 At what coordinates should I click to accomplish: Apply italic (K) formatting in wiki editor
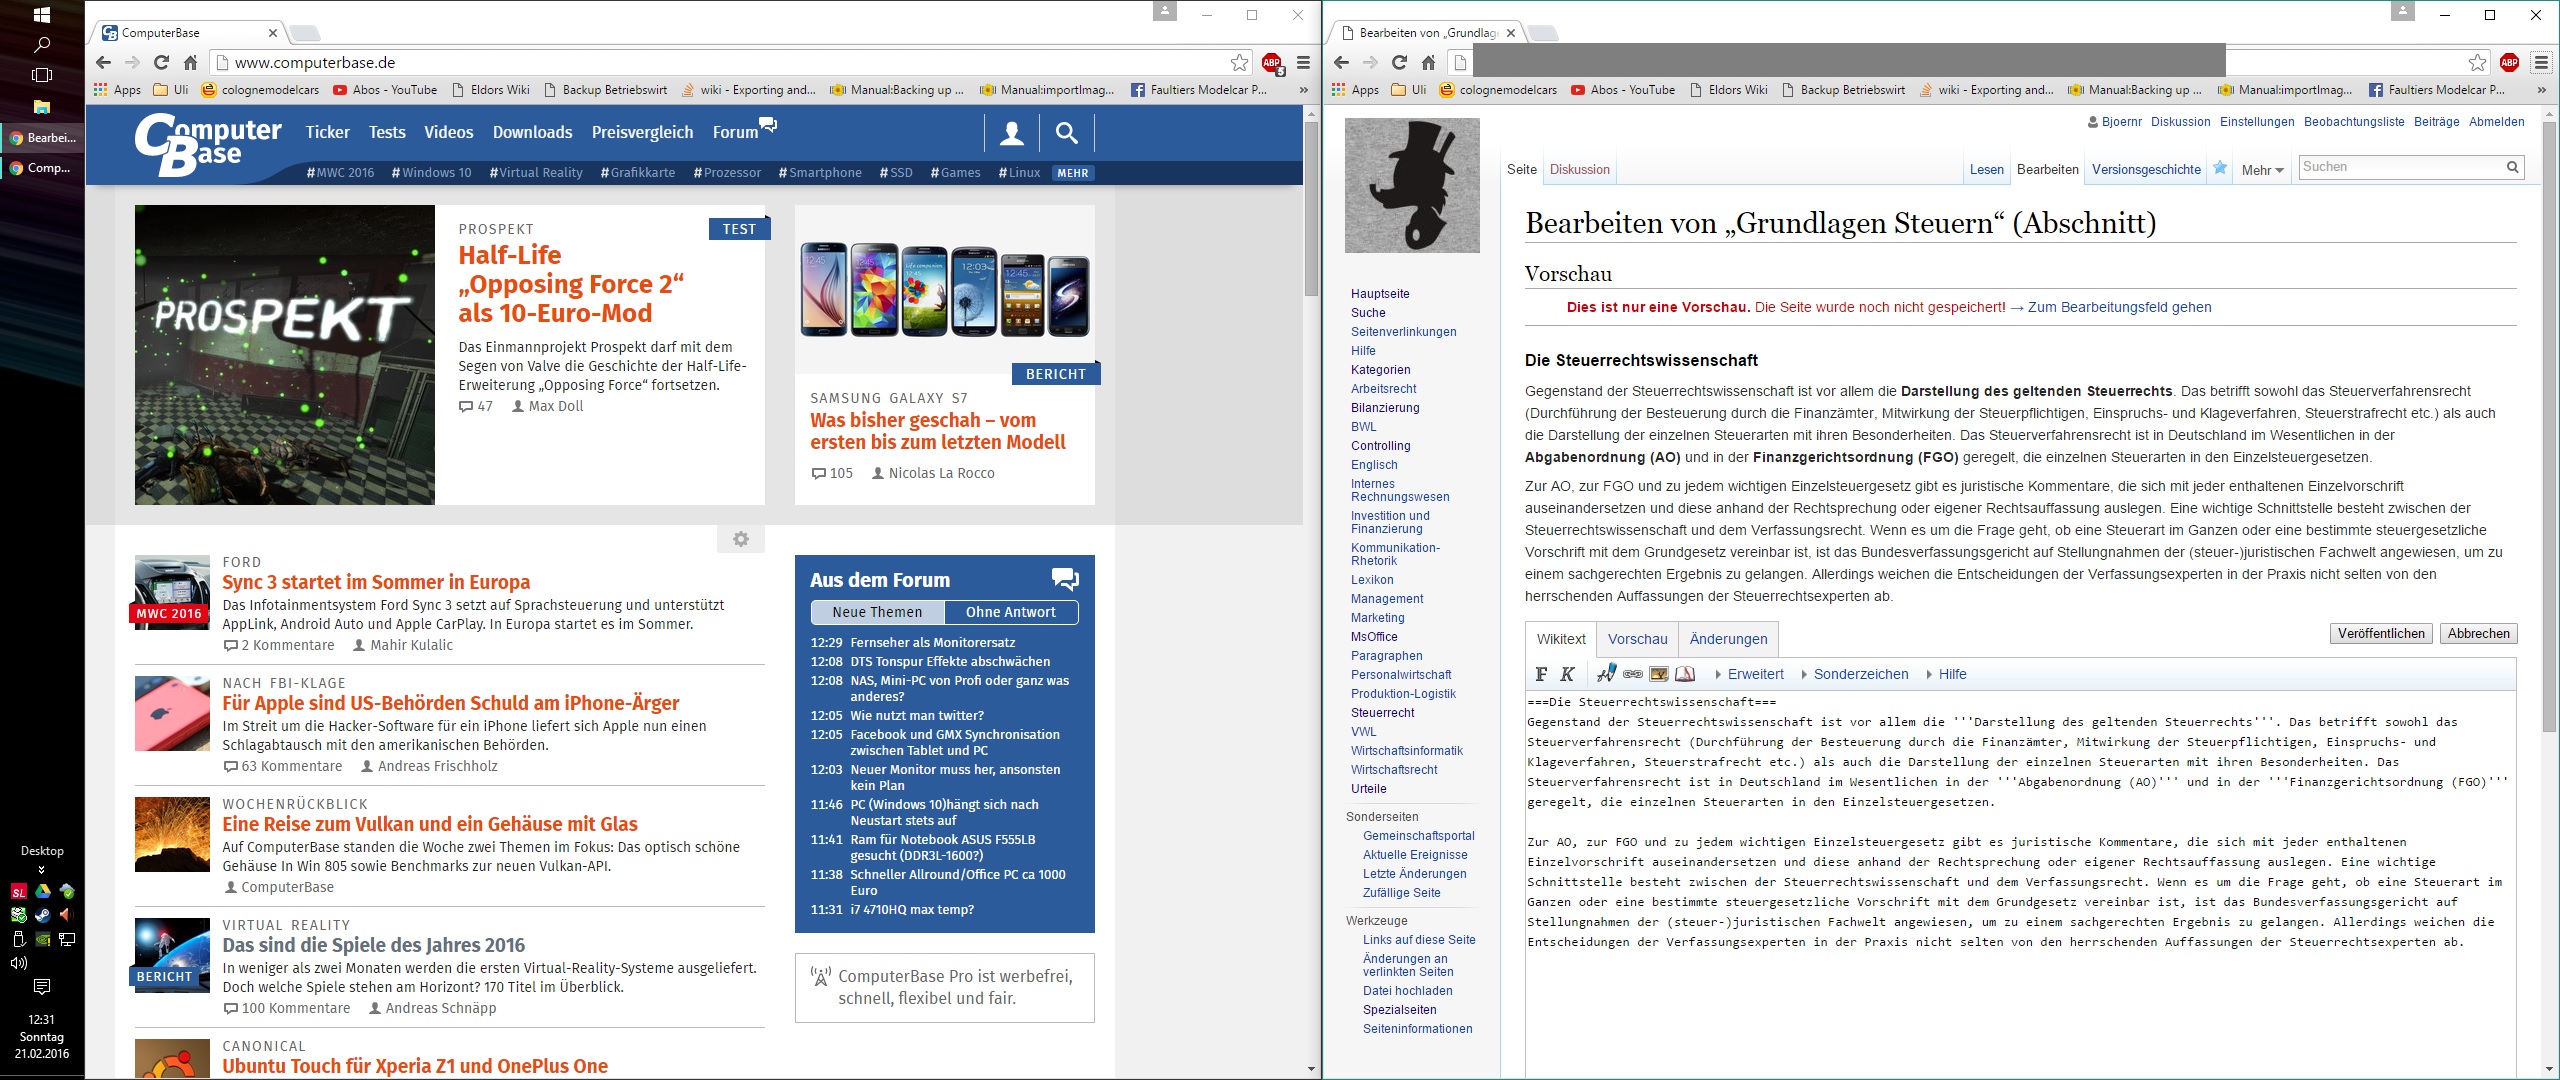(1567, 674)
